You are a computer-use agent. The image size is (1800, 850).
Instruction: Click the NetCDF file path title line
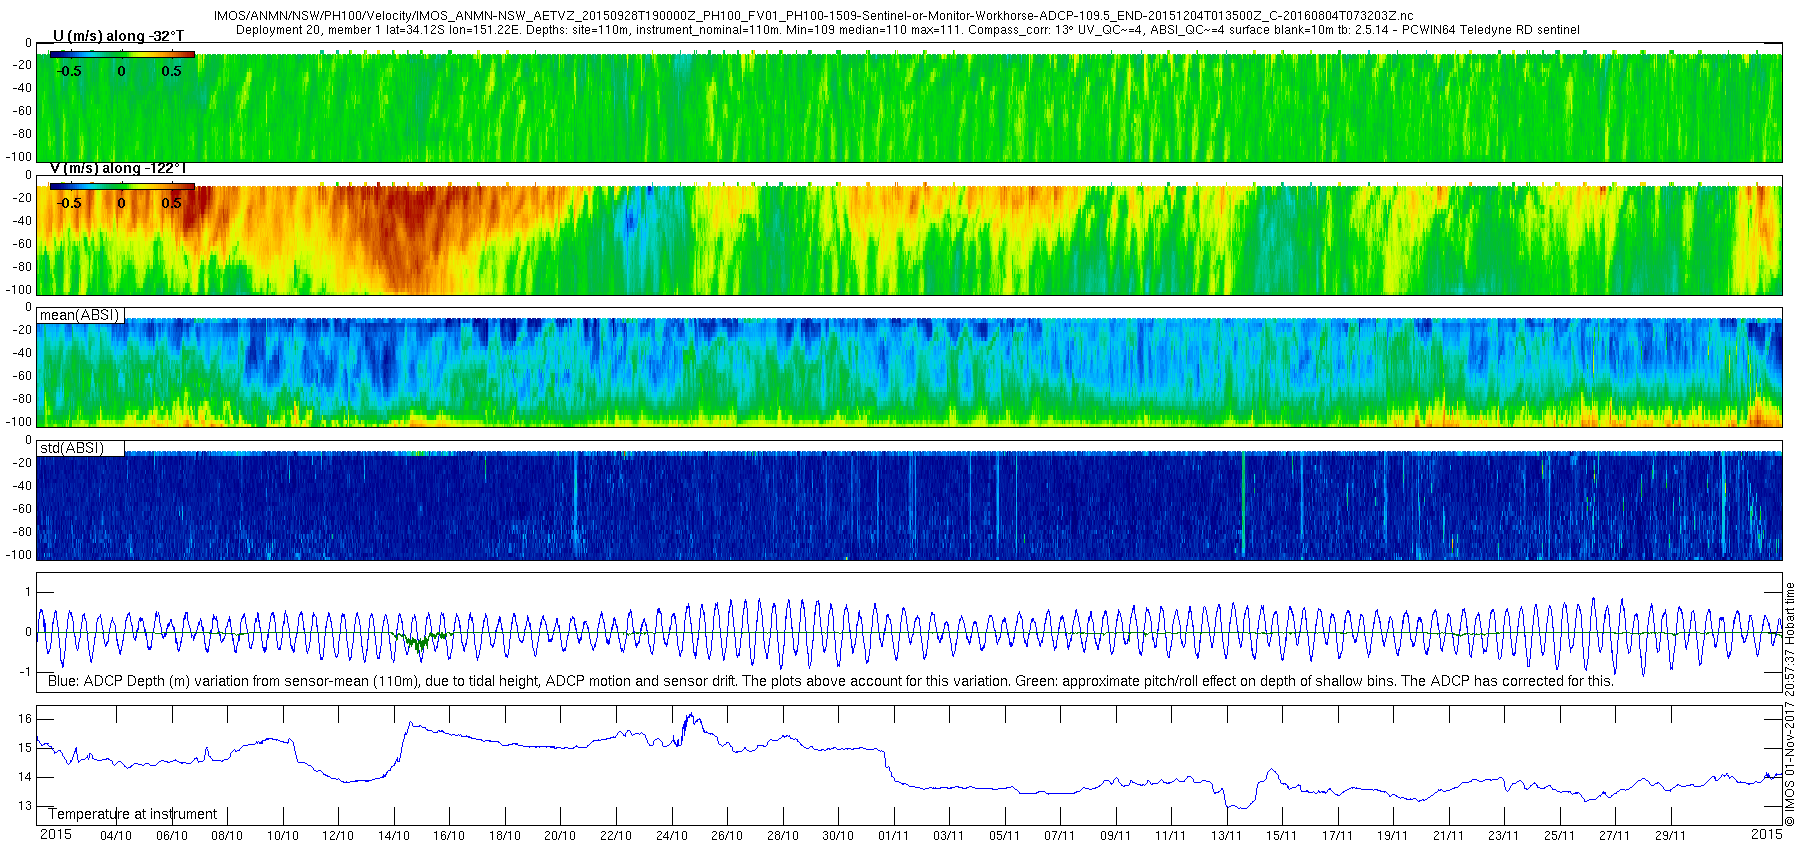(814, 16)
